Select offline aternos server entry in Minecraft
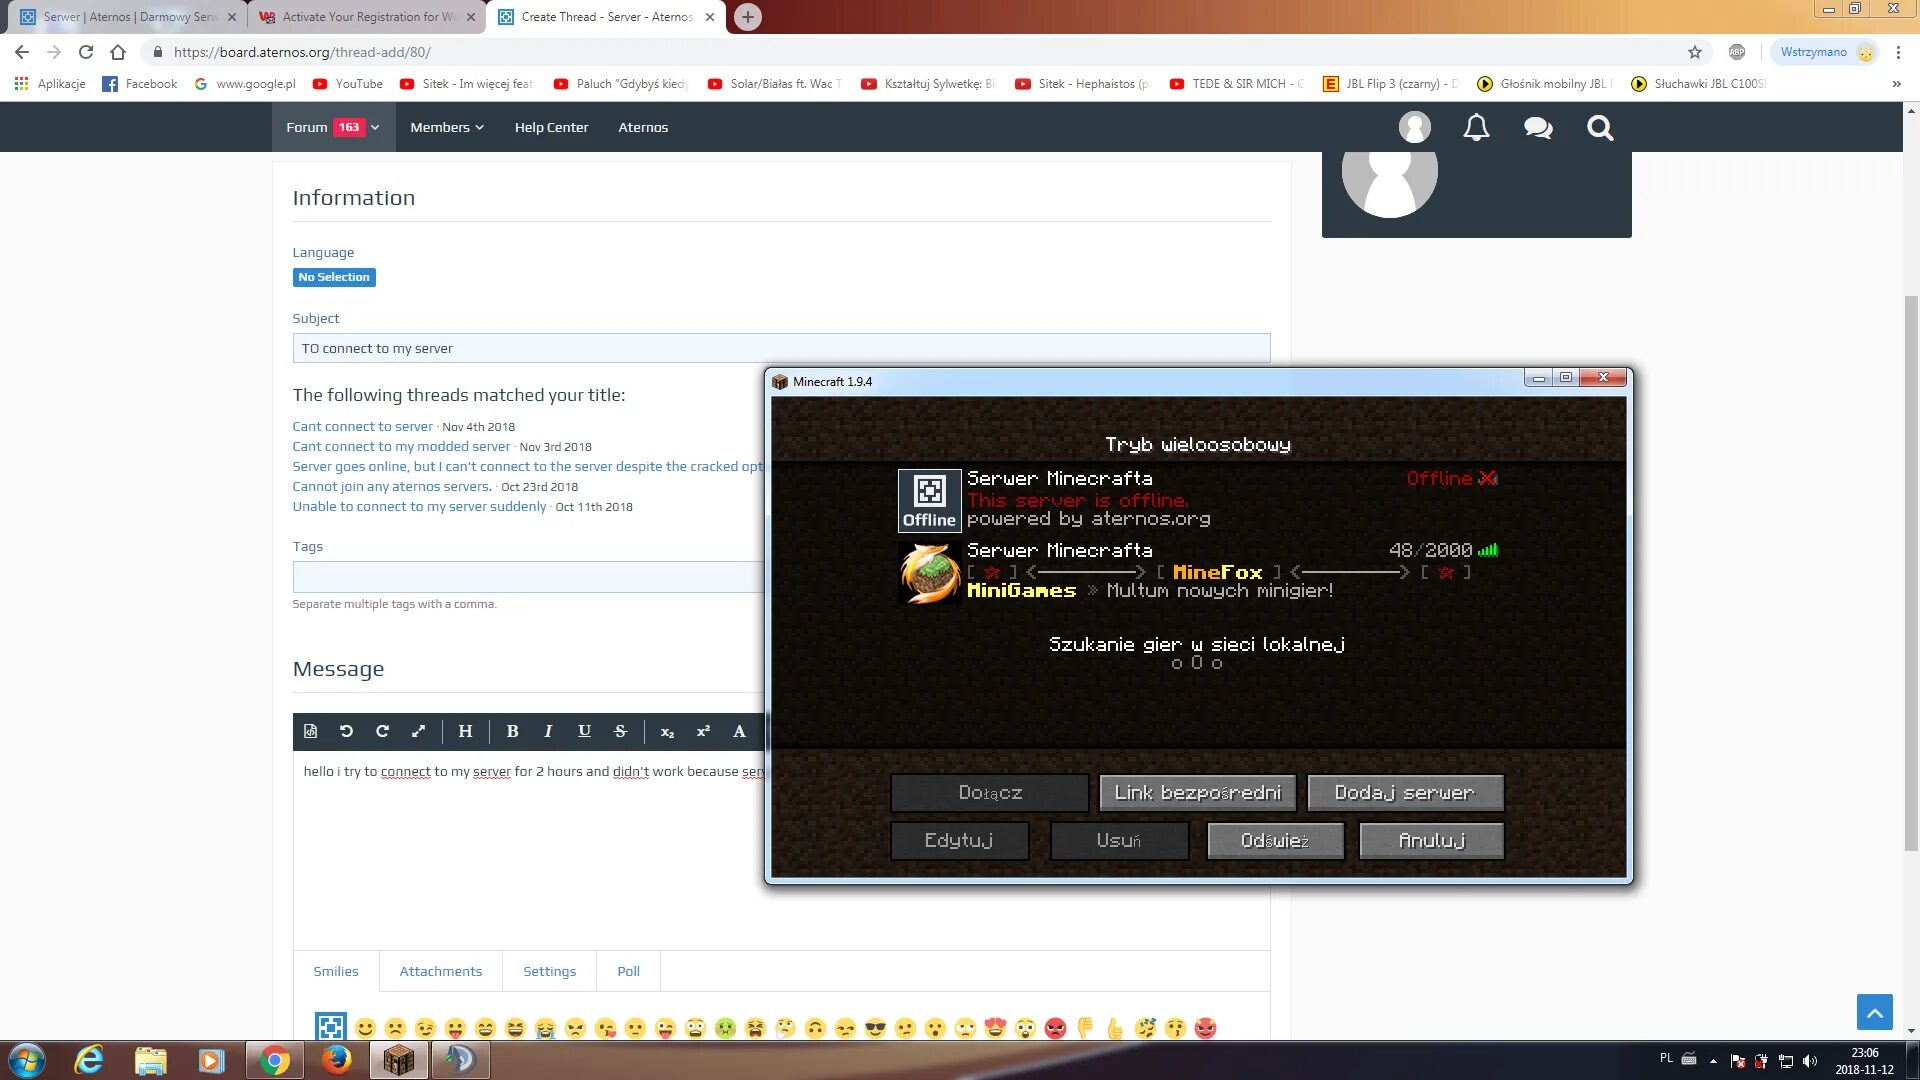The height and width of the screenshot is (1080, 1920). click(x=1197, y=499)
